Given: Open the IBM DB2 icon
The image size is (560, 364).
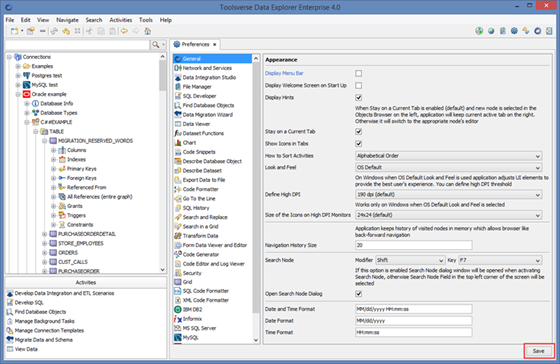Looking at the screenshot, I should (x=178, y=309).
